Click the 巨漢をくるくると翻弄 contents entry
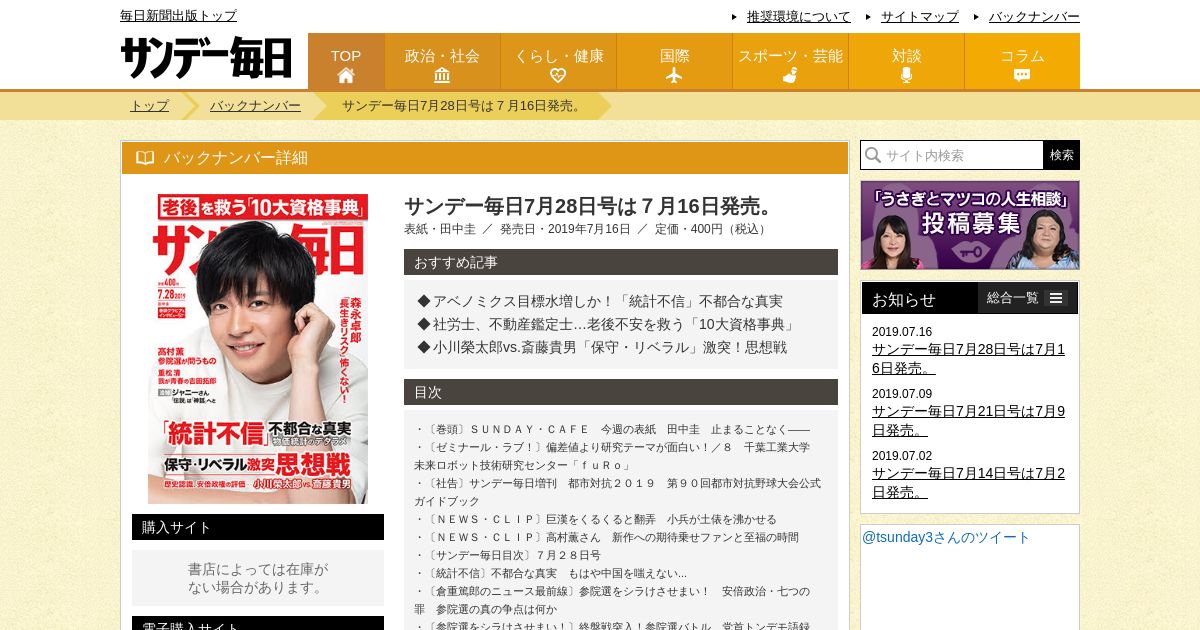Image resolution: width=1200 pixels, height=630 pixels. point(596,519)
